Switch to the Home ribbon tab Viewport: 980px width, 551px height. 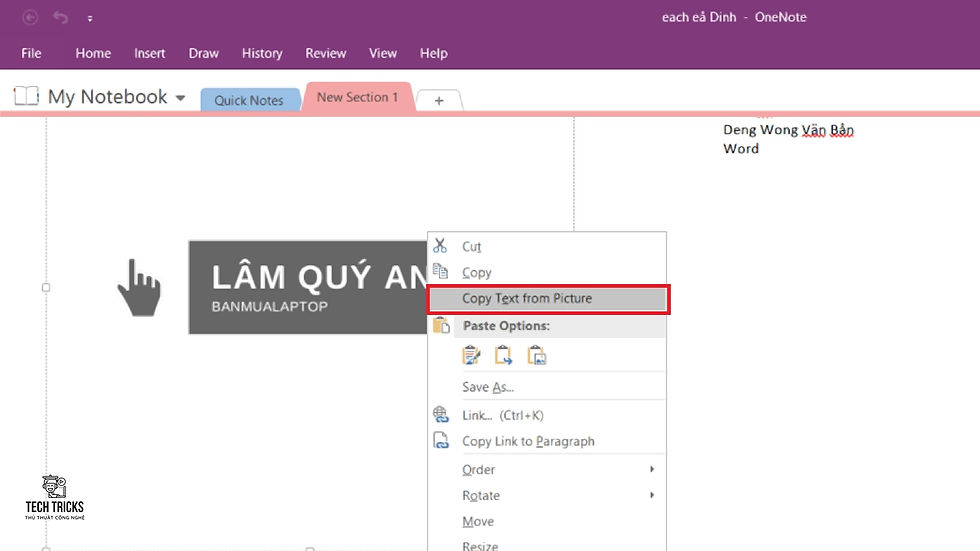[93, 53]
